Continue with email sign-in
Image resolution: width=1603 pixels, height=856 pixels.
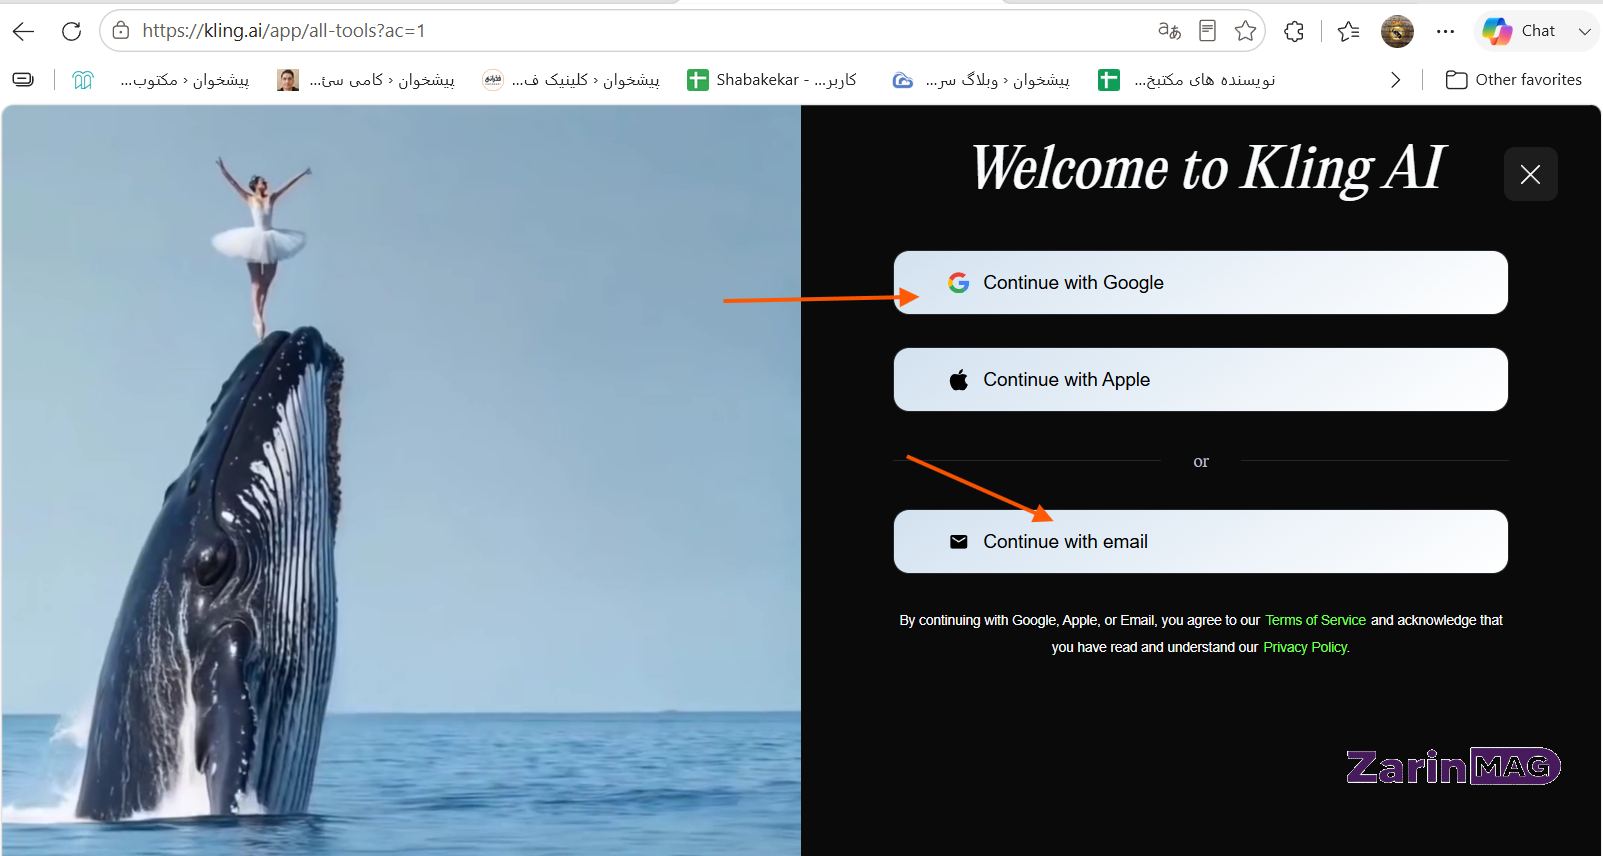pos(1200,542)
